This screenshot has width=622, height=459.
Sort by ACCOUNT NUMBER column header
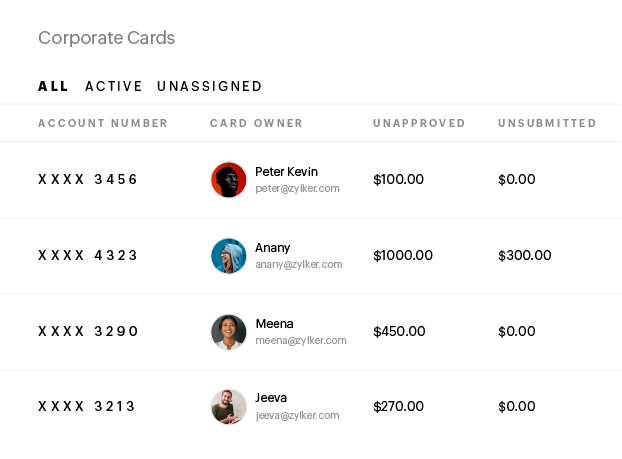pos(103,124)
